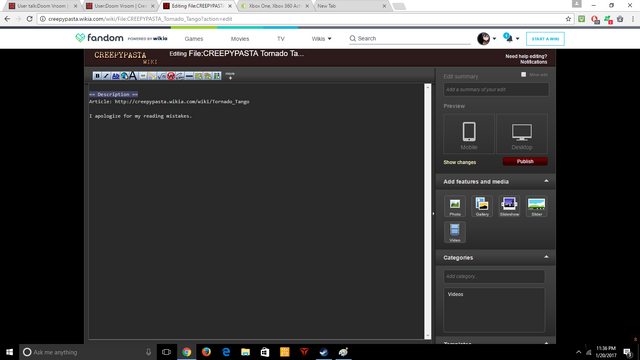Insert level 2 headline with big A icon
Viewport: 640px width, 360px height.
pyautogui.click(x=133, y=76)
